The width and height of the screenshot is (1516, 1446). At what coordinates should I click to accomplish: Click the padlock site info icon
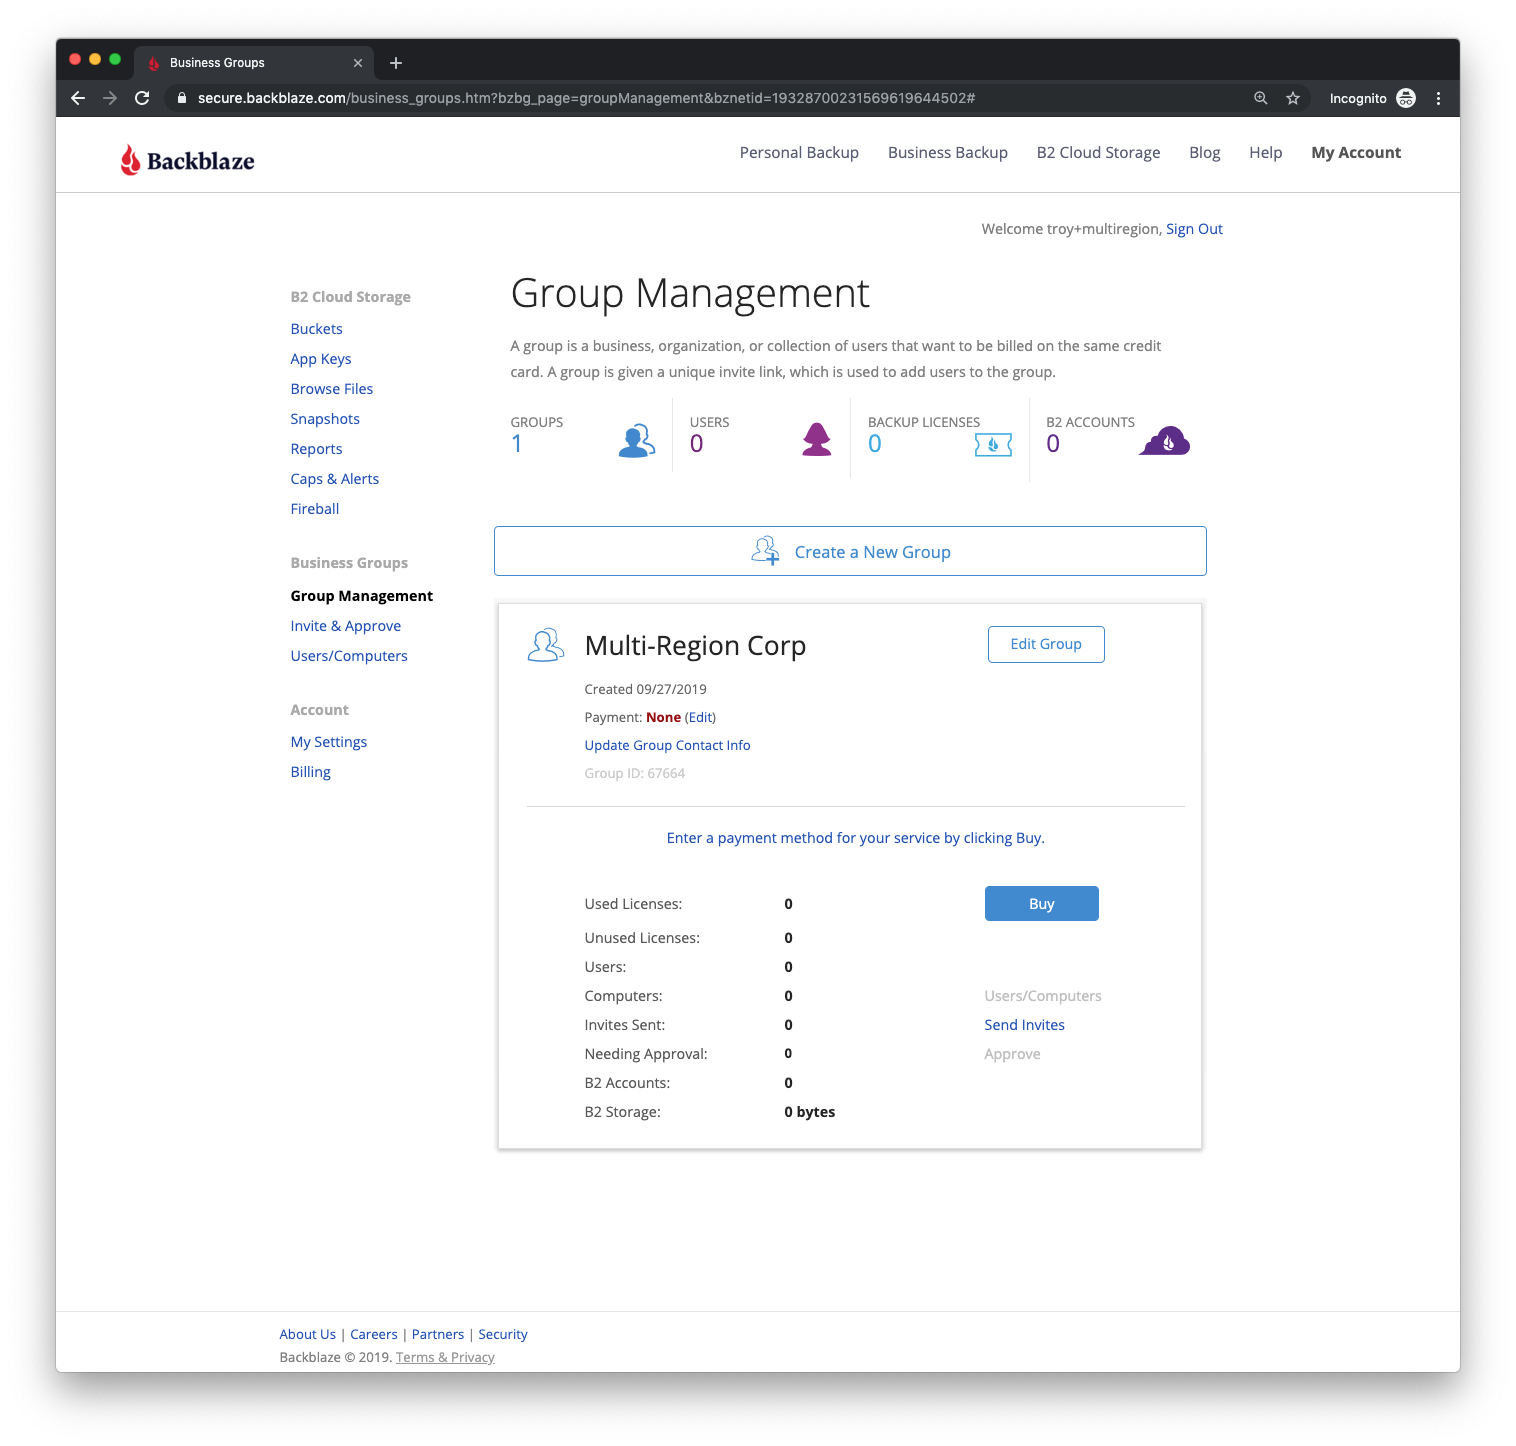[x=182, y=98]
